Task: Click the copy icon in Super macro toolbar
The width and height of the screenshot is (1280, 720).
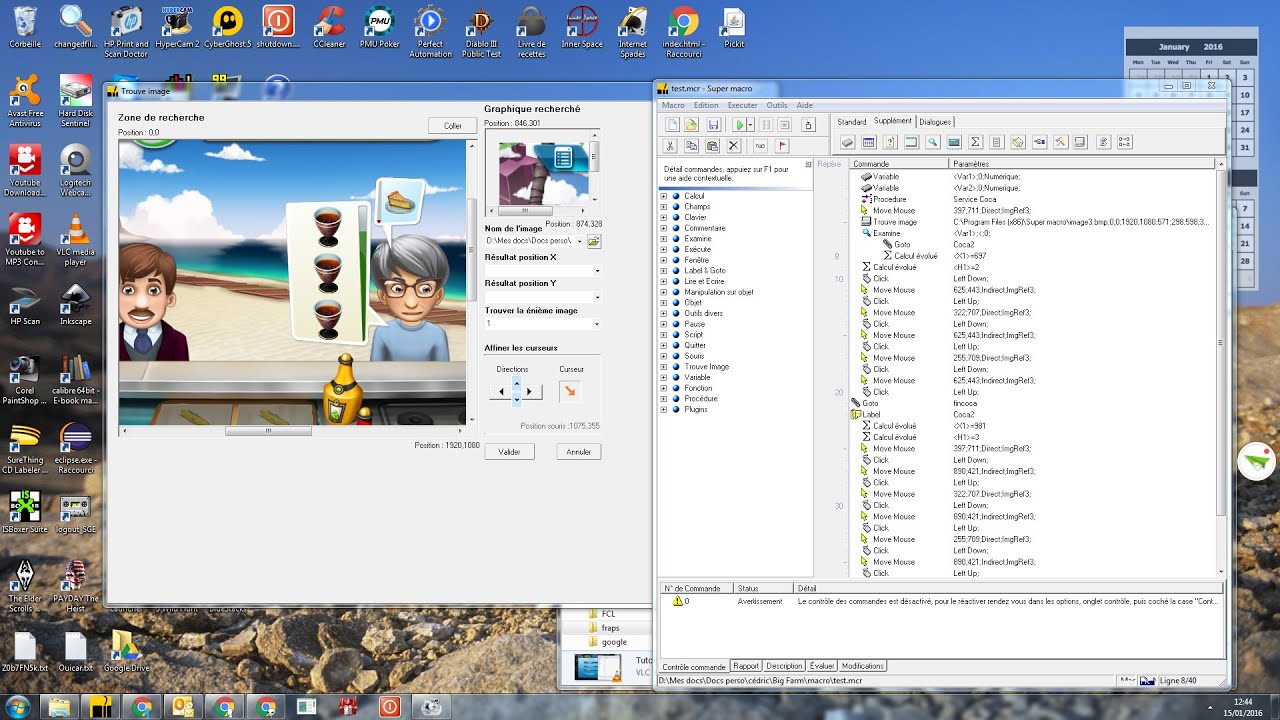Action: point(691,146)
